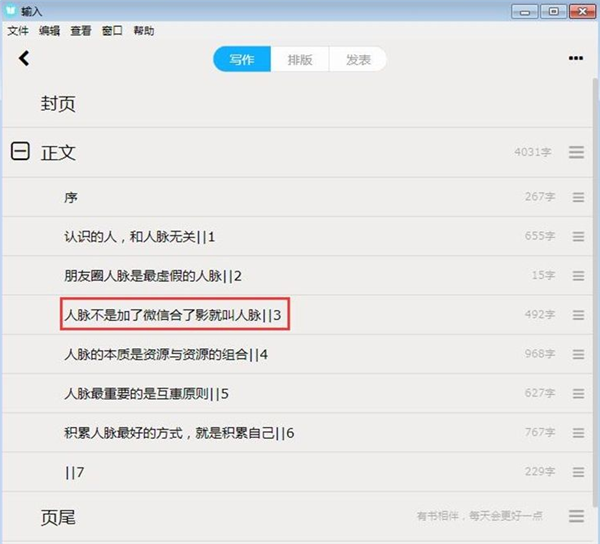Viewport: 600px width, 544px height.
Task: Click the app icon in the title bar
Action: point(10,11)
